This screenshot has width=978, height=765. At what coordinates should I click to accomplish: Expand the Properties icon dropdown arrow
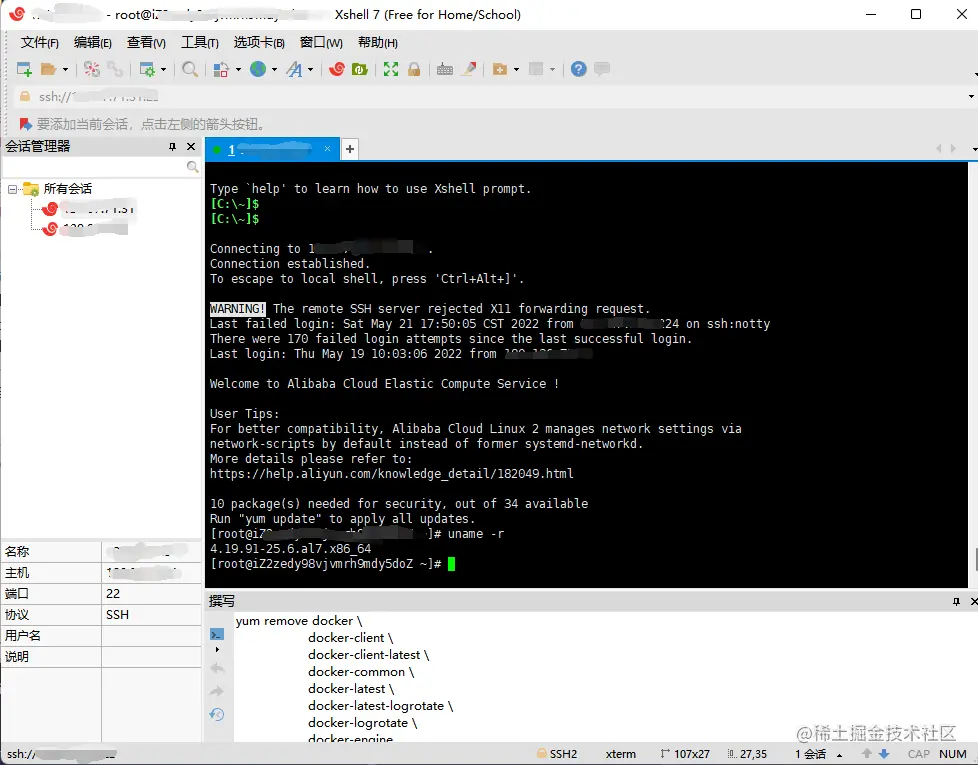tap(163, 69)
